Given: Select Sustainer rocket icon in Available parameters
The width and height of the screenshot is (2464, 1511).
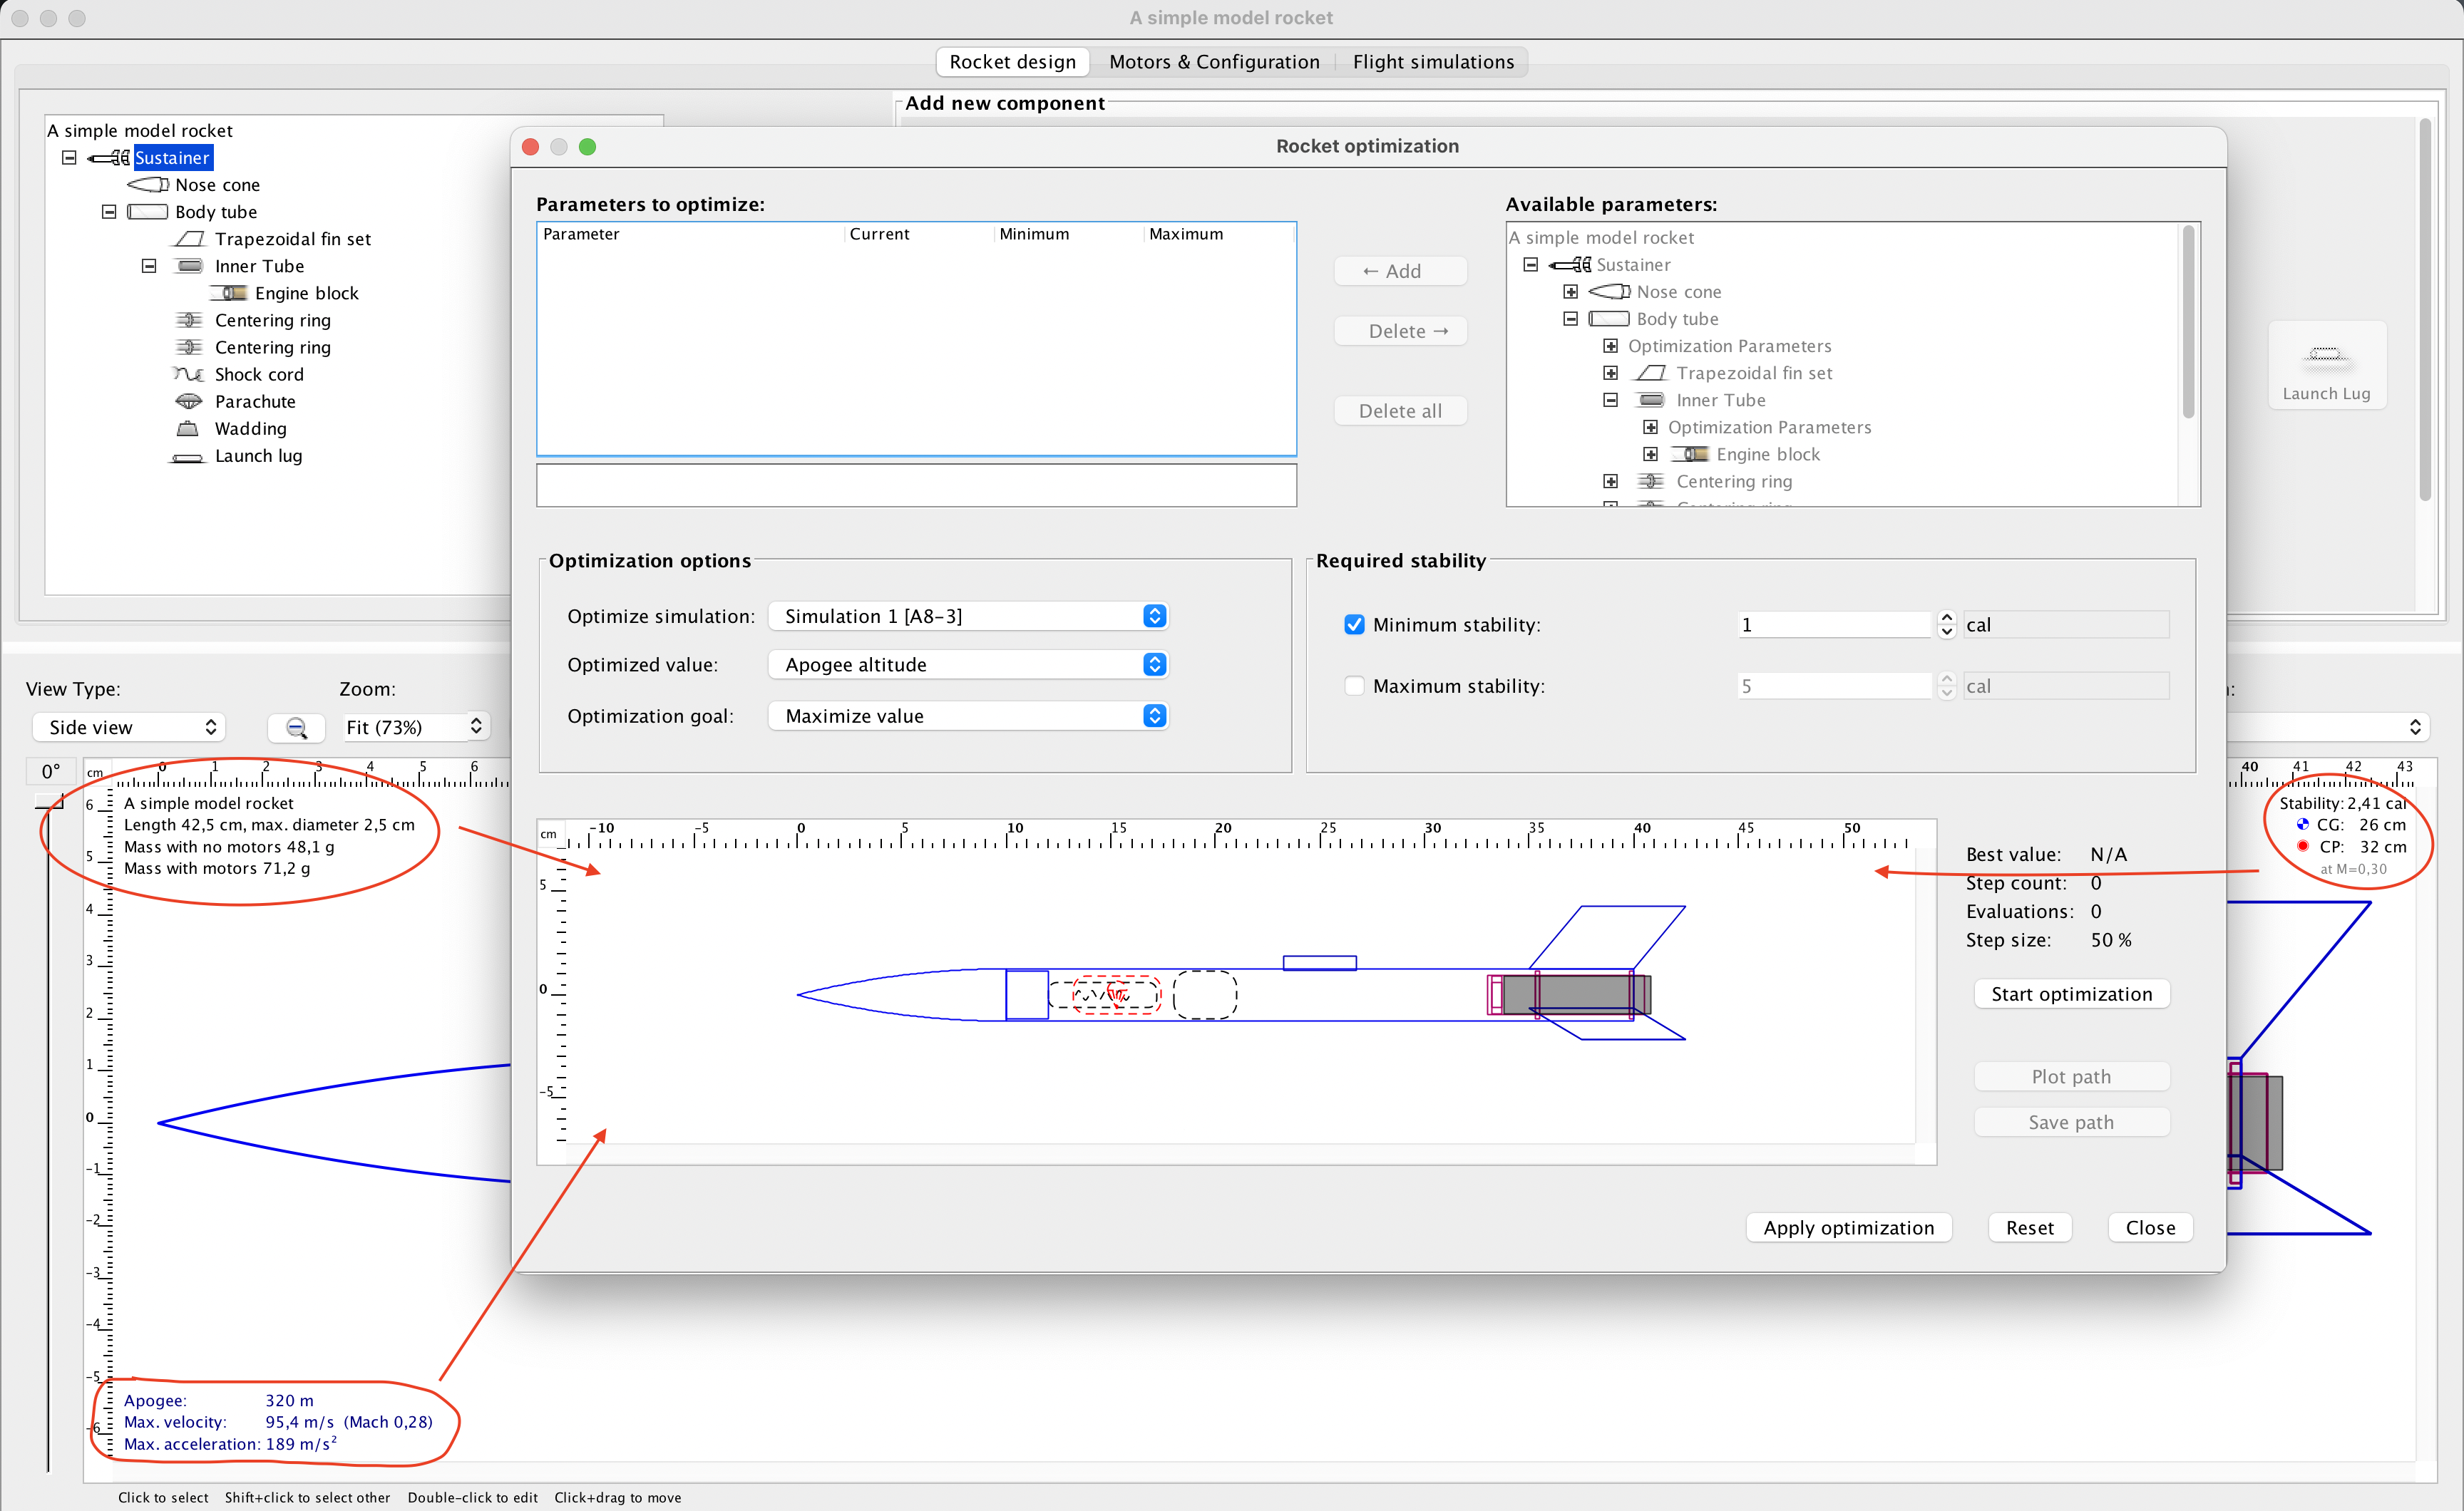Looking at the screenshot, I should click(1570, 265).
